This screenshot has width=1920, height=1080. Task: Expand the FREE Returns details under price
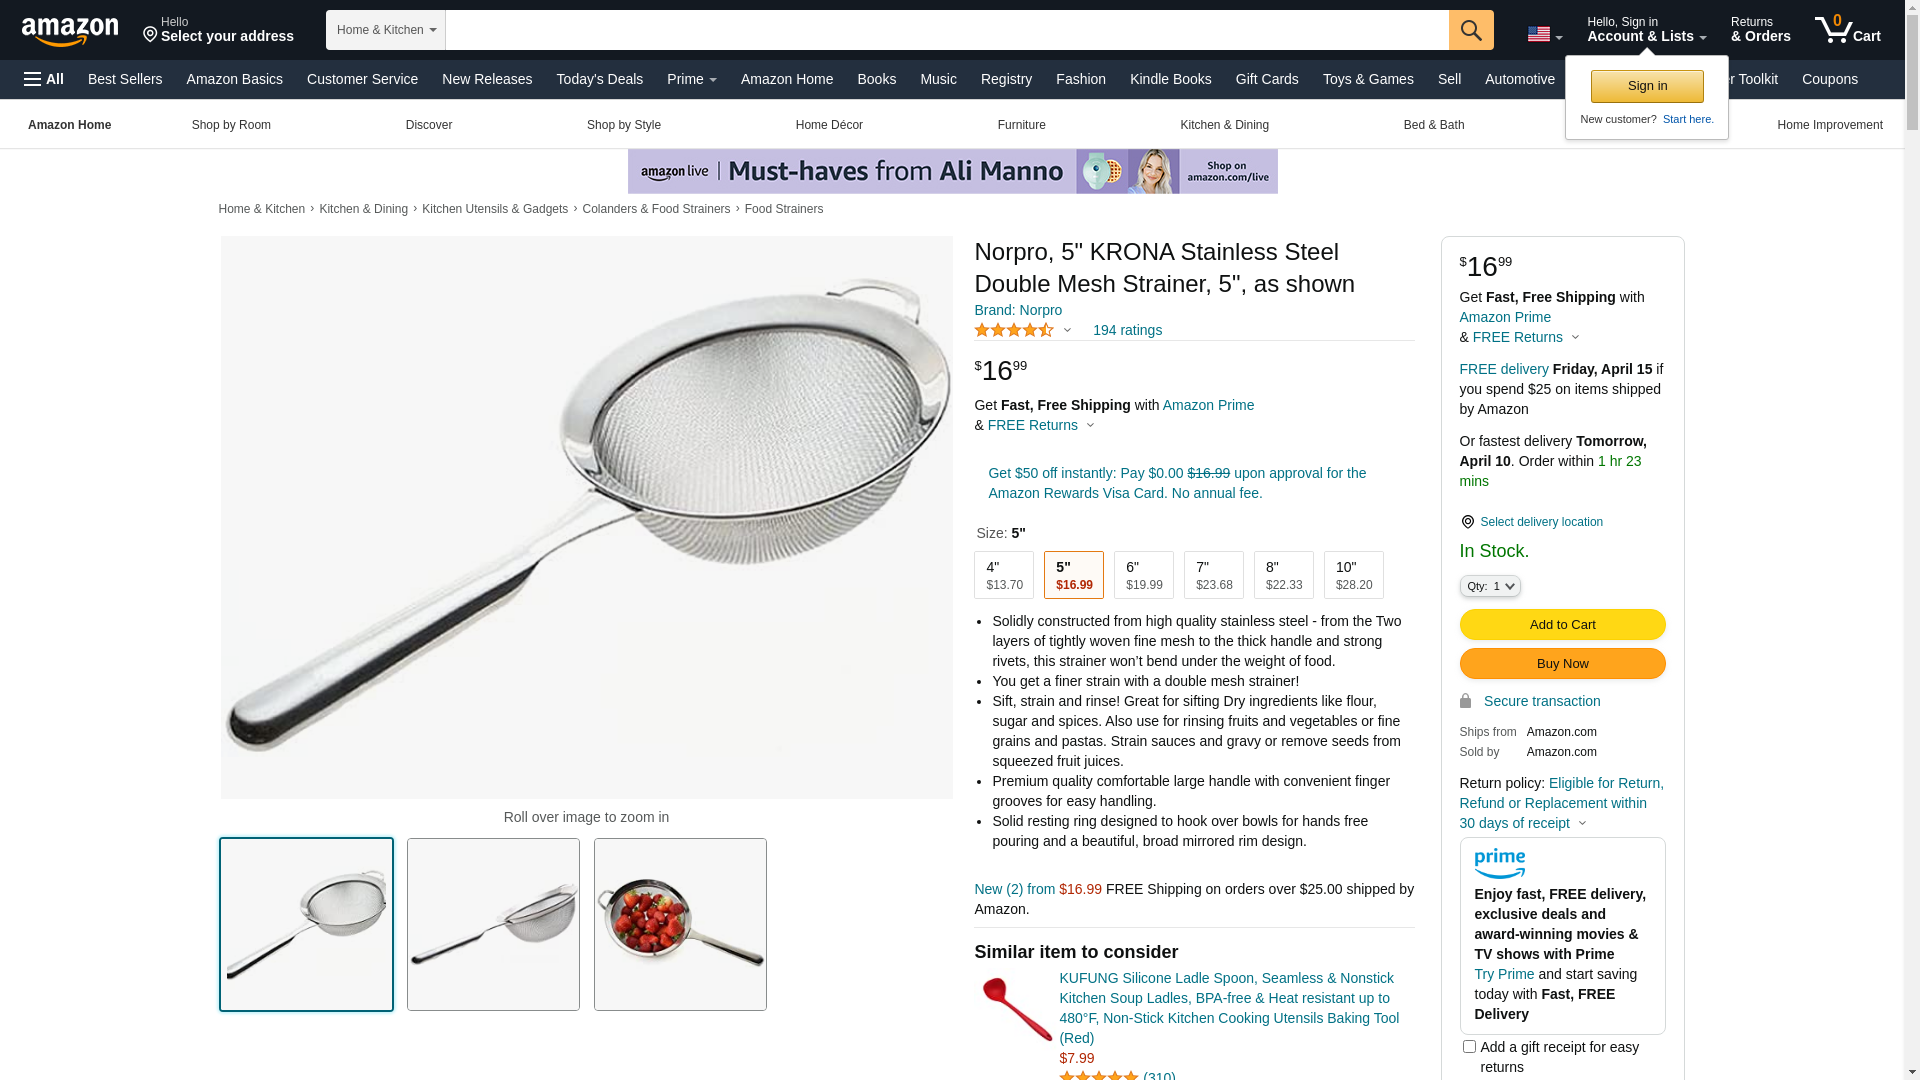tap(1041, 425)
